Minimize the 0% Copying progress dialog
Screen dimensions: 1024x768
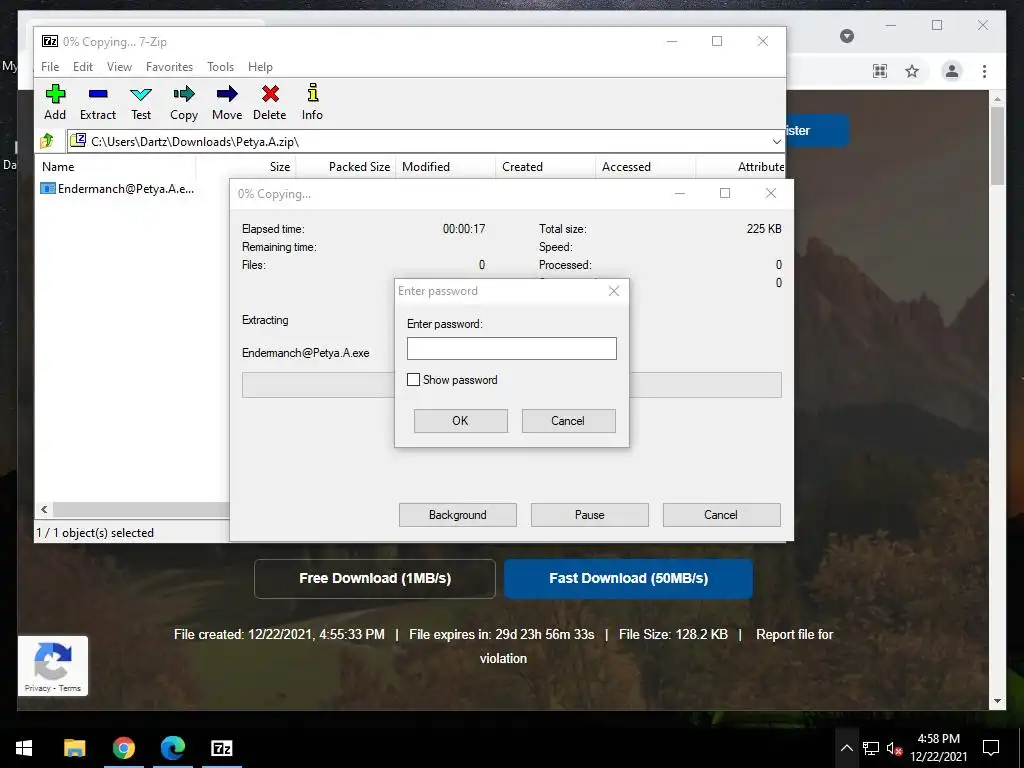pyautogui.click(x=680, y=193)
